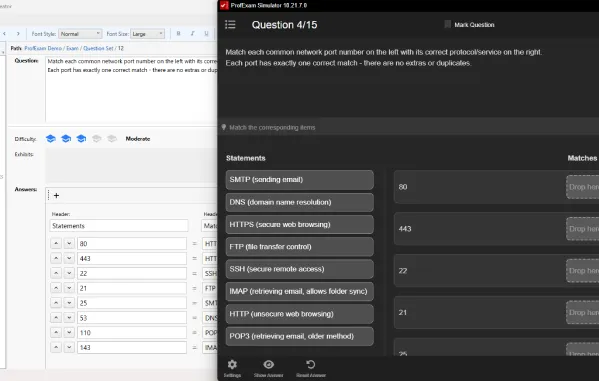Click the Drop here zone beside 443
599x381 pixels.
pyautogui.click(x=583, y=229)
